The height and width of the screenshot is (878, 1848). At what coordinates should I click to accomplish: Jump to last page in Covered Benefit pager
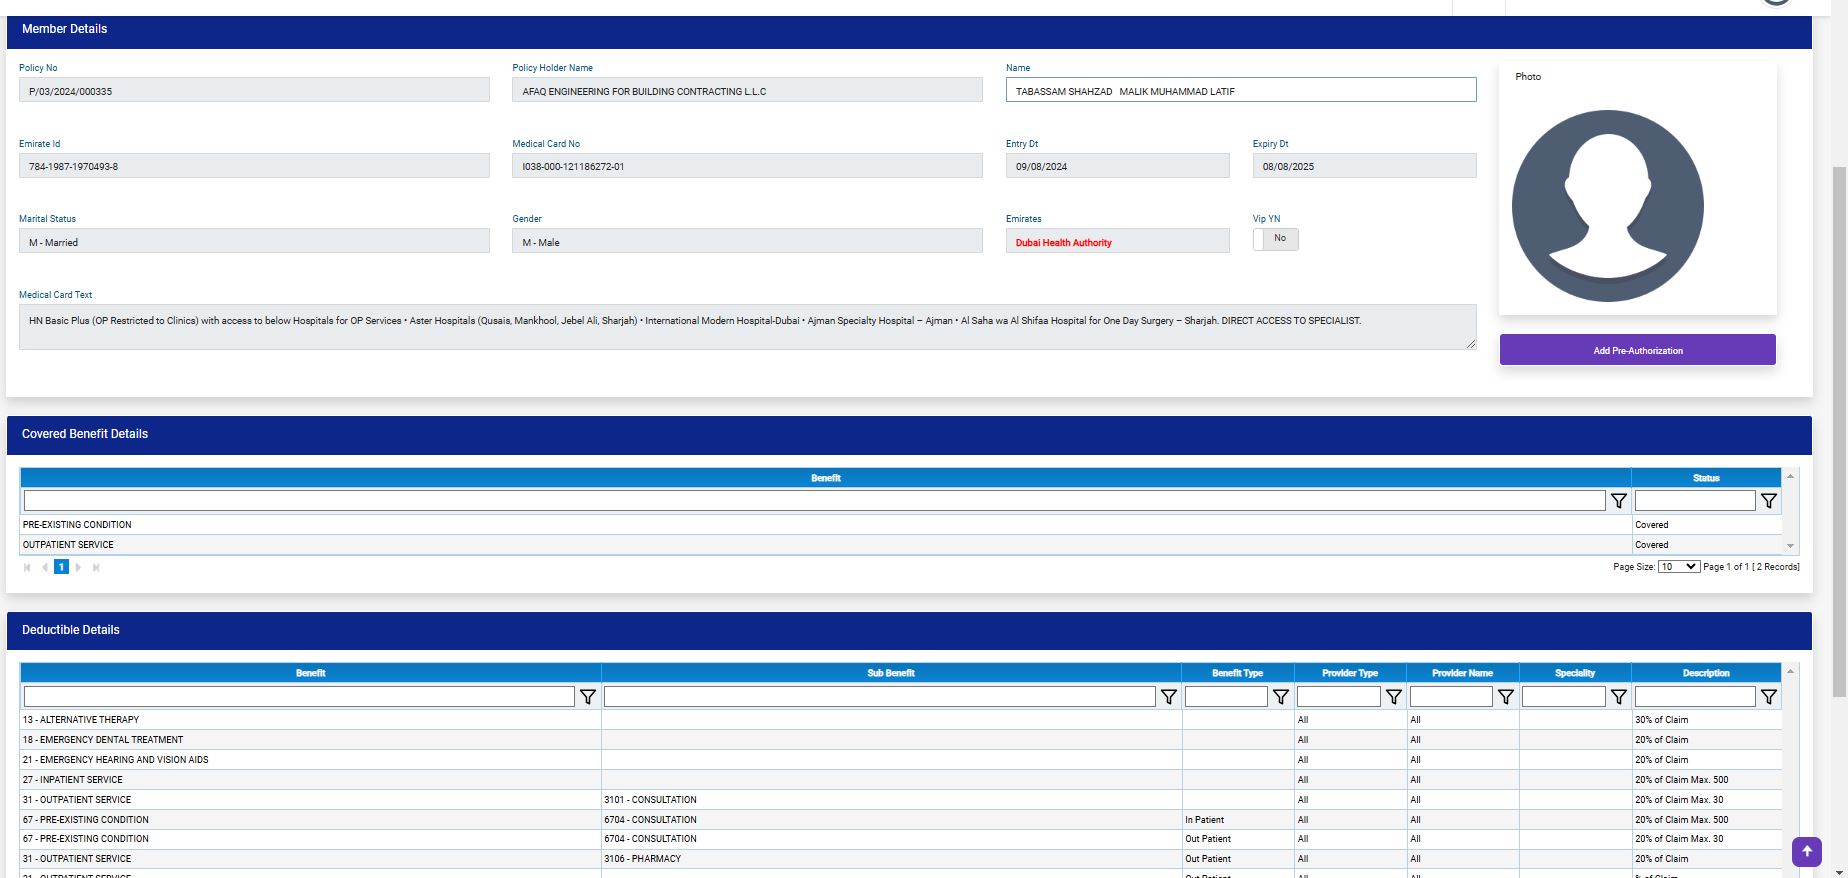click(x=96, y=567)
